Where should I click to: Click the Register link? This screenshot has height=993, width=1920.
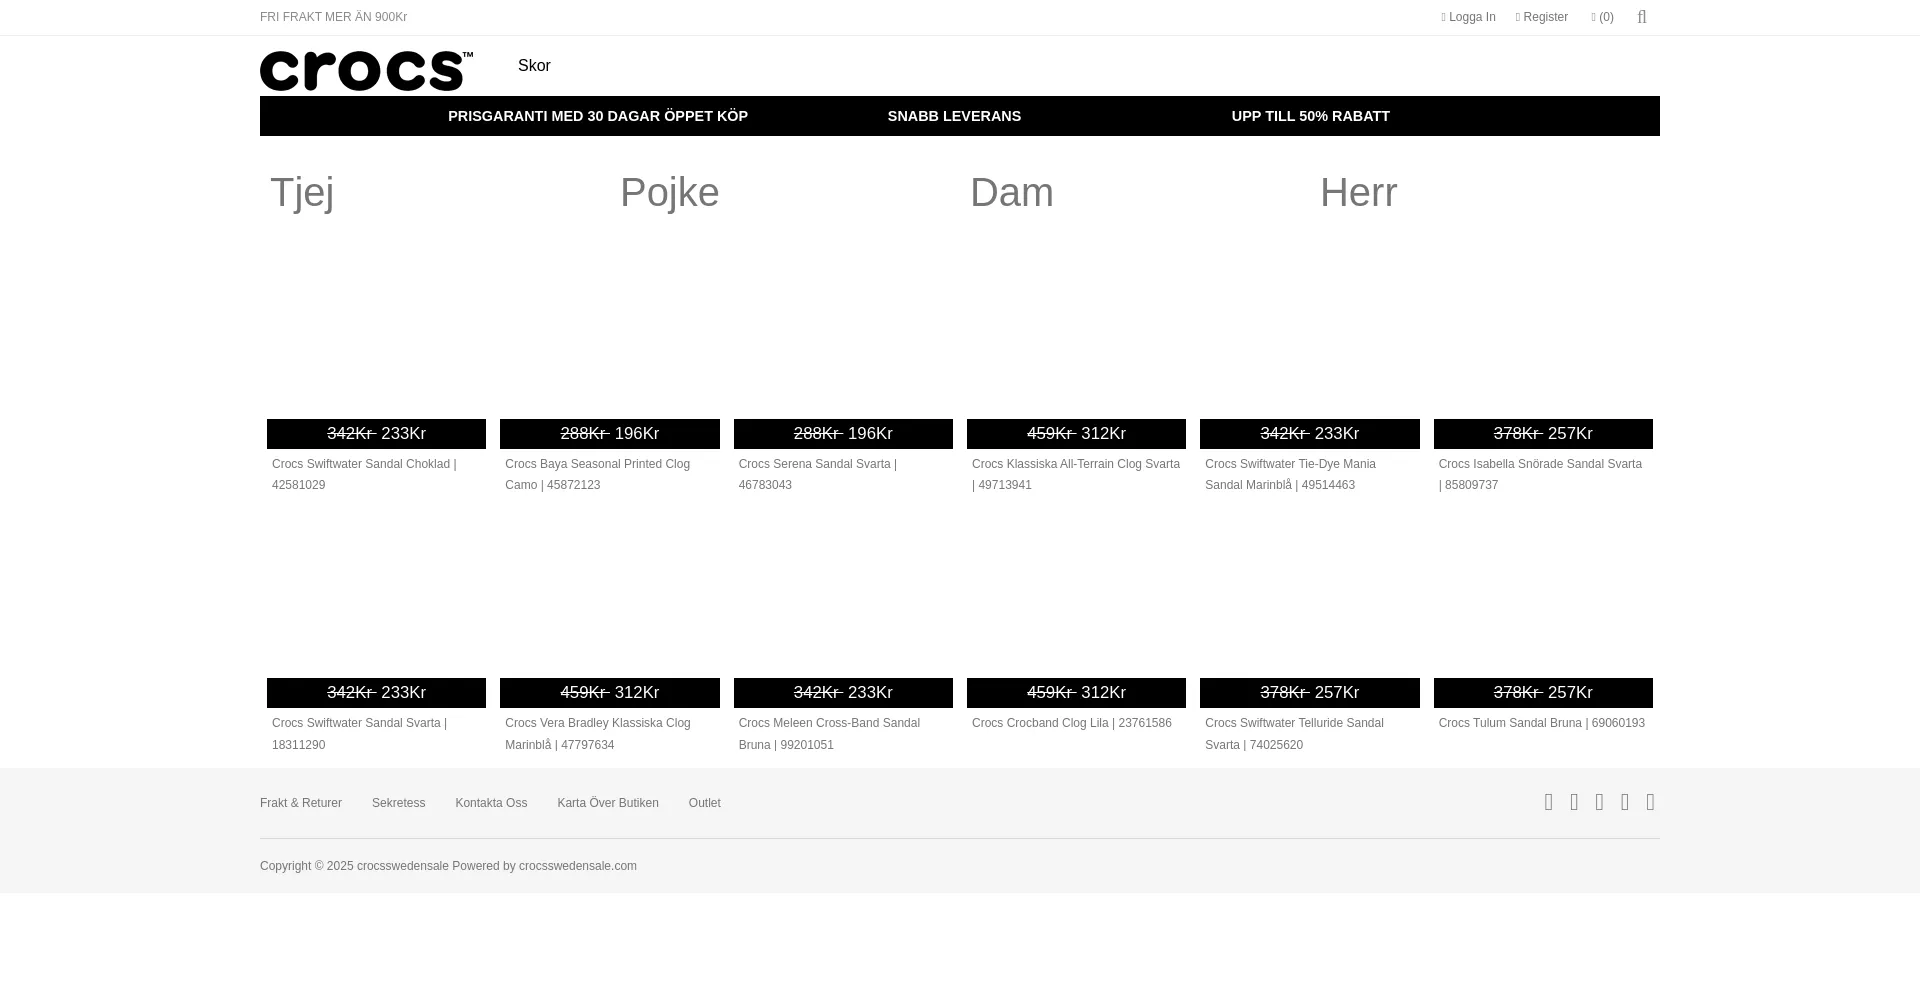(1541, 17)
